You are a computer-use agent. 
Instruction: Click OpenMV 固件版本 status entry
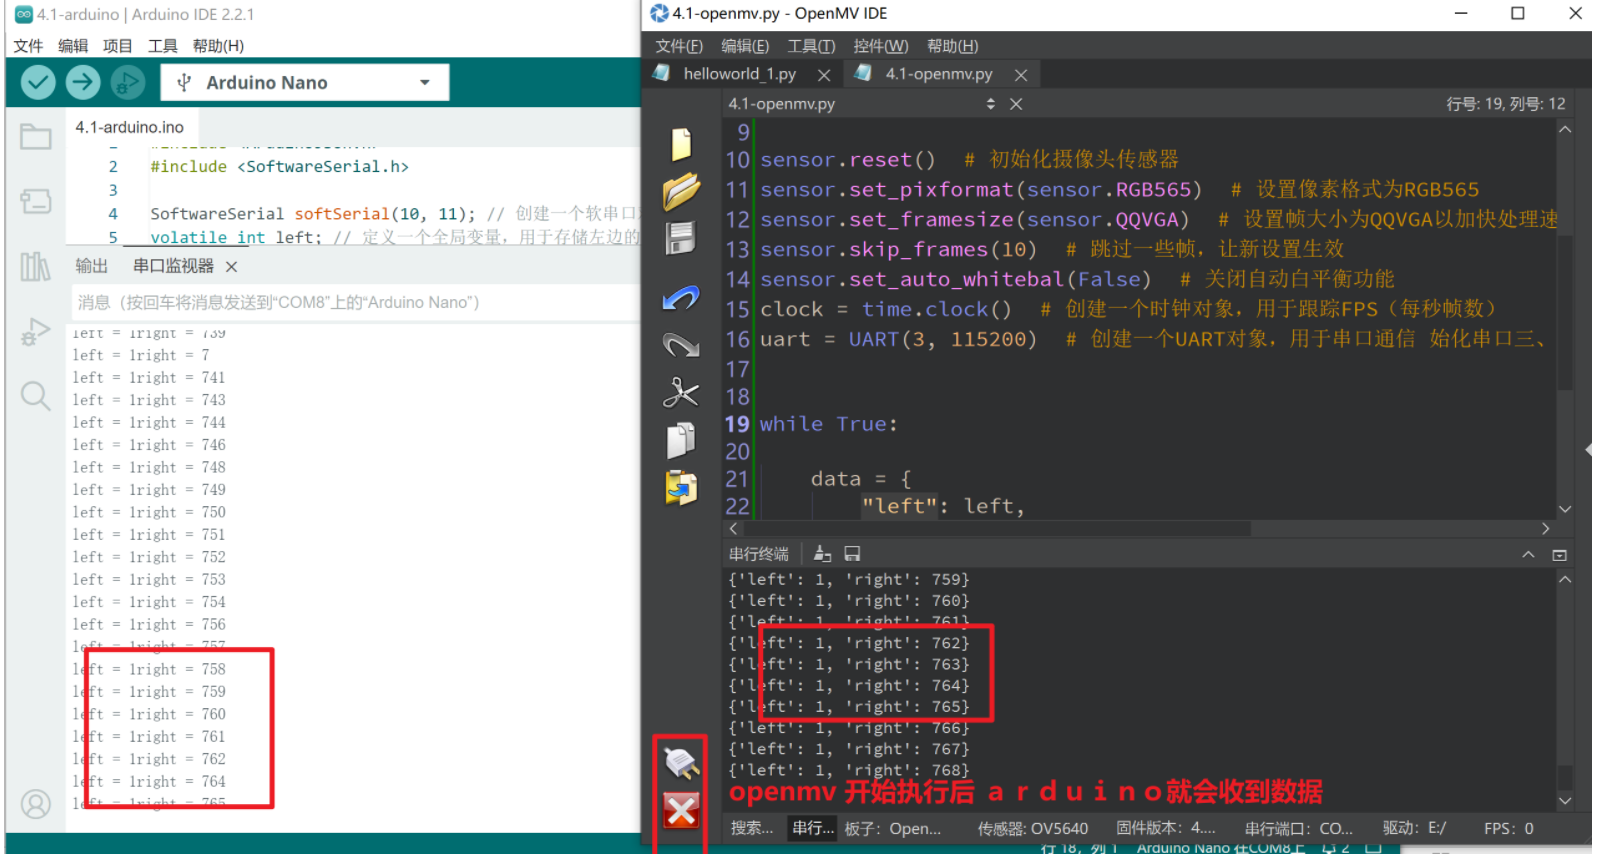click(1166, 828)
